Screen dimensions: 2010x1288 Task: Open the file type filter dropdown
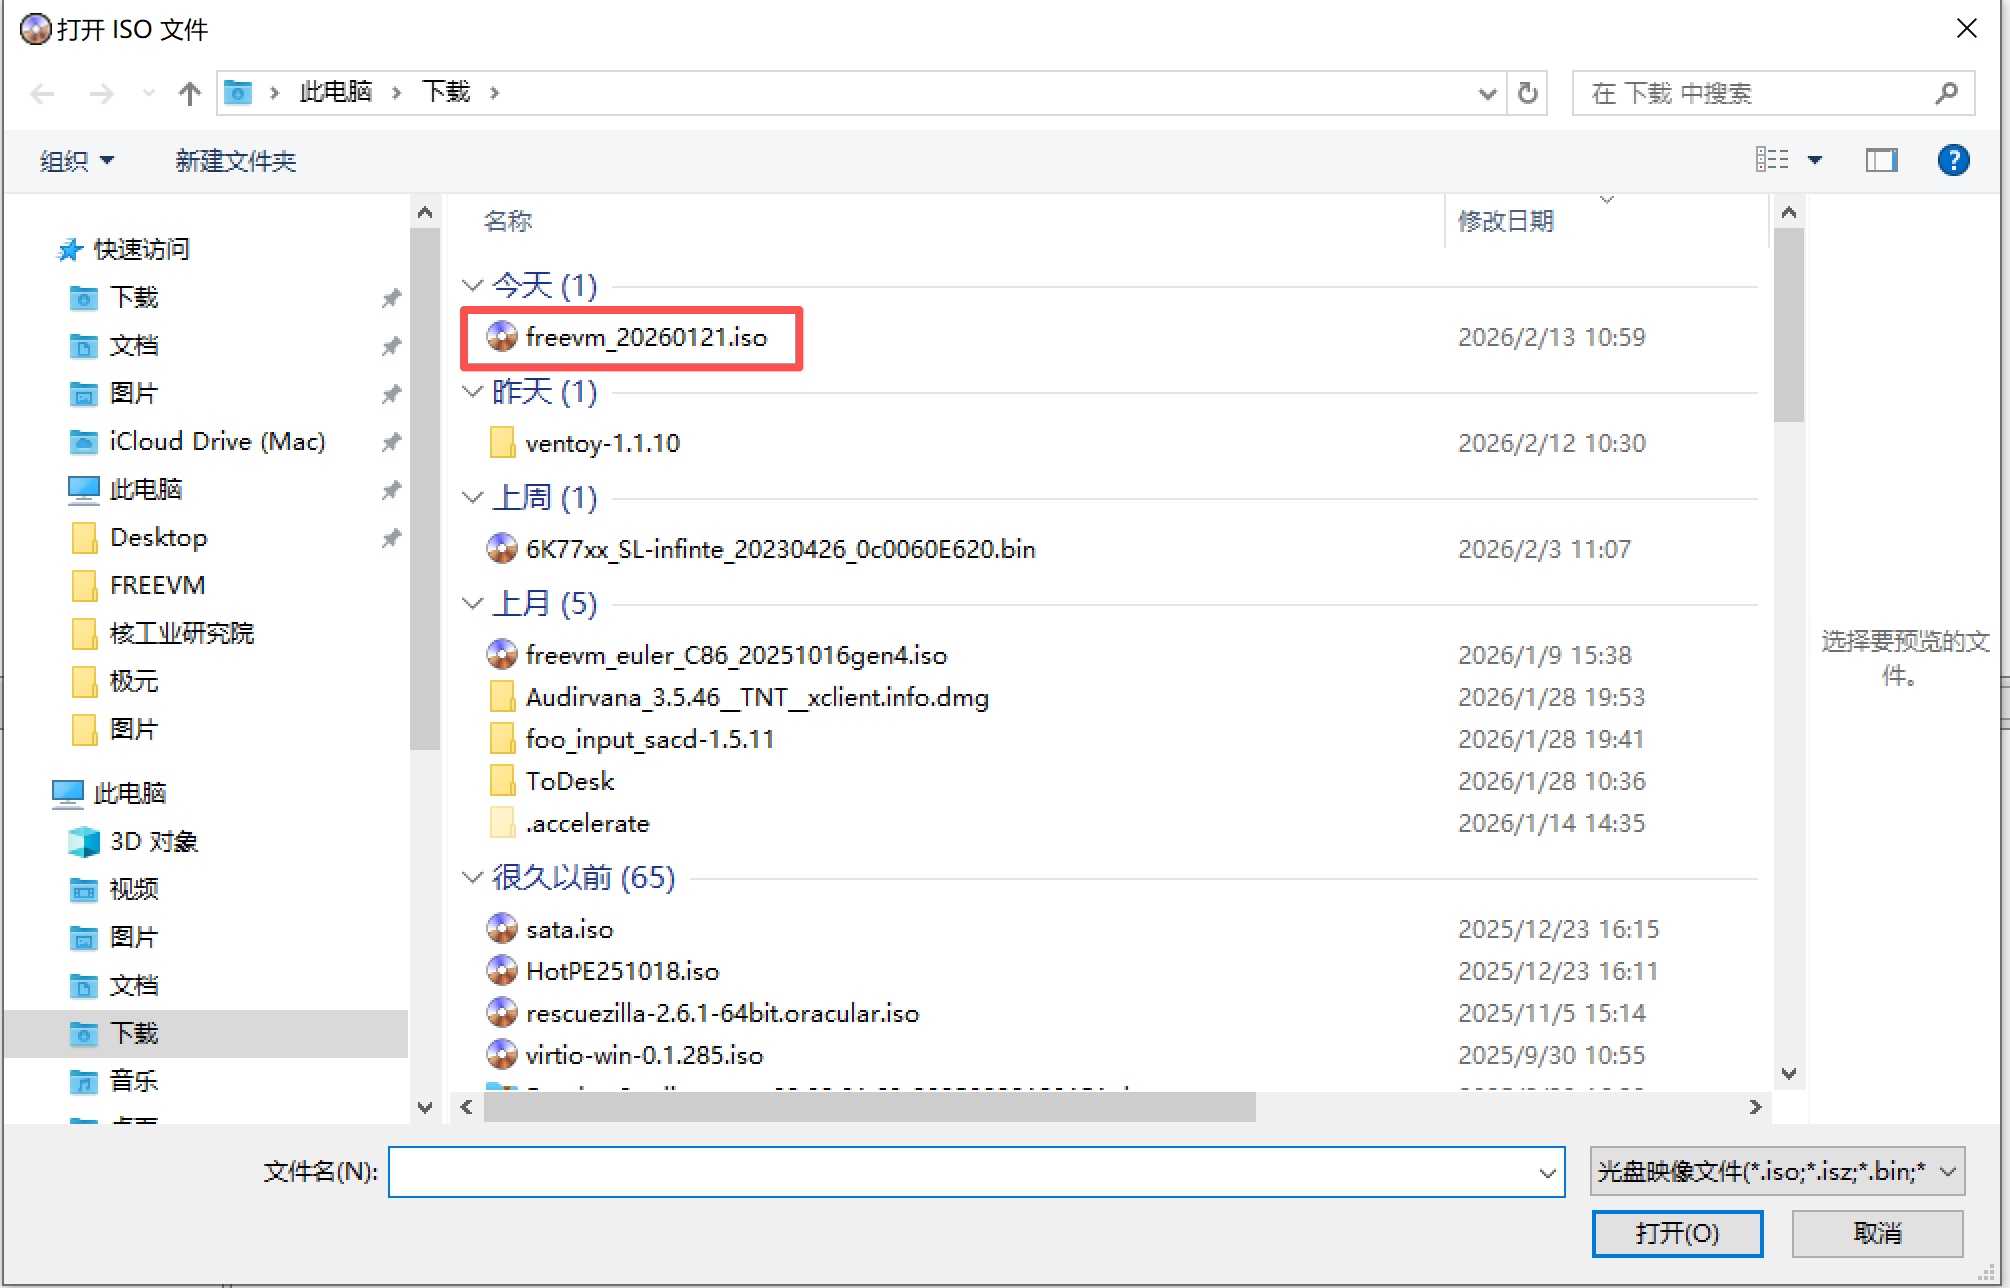1776,1171
